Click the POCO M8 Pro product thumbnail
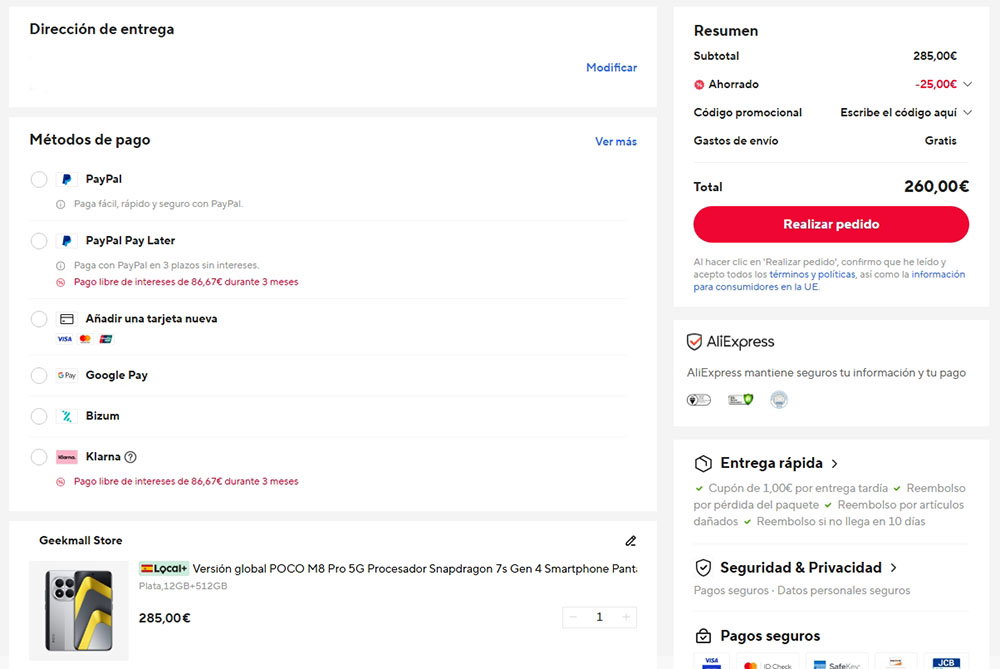 (79, 610)
